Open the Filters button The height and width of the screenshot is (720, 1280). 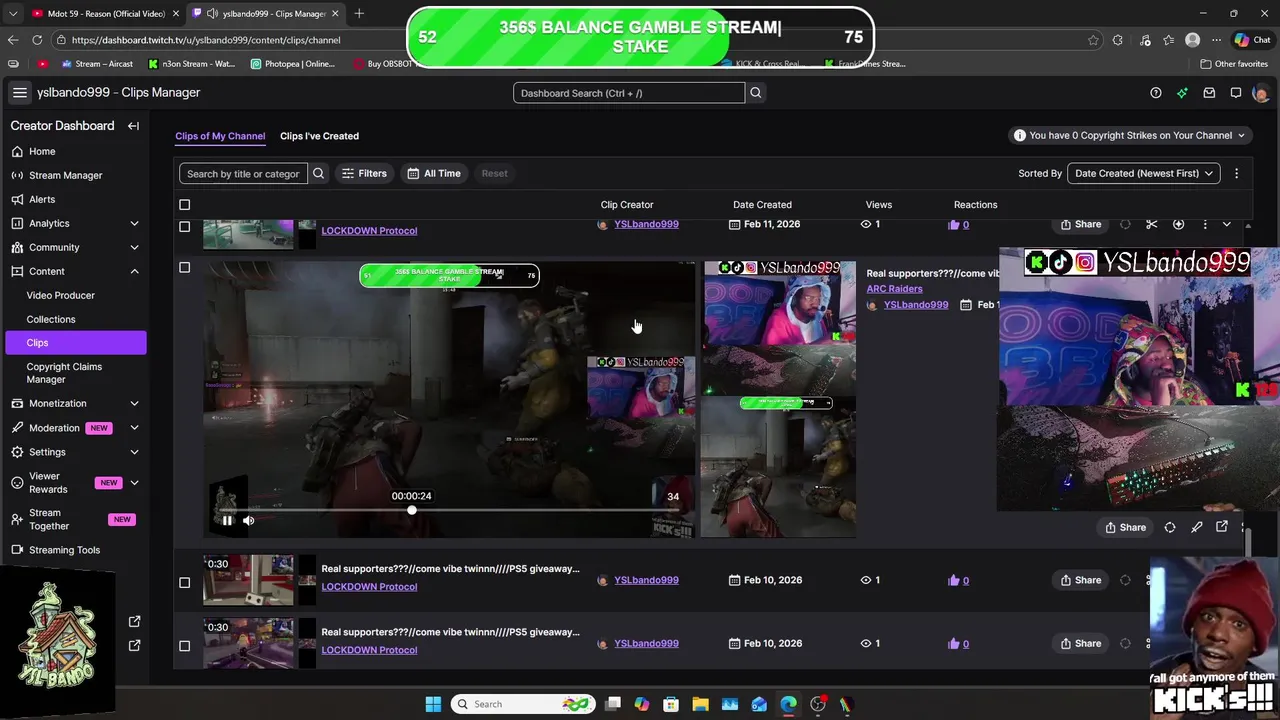(x=364, y=173)
